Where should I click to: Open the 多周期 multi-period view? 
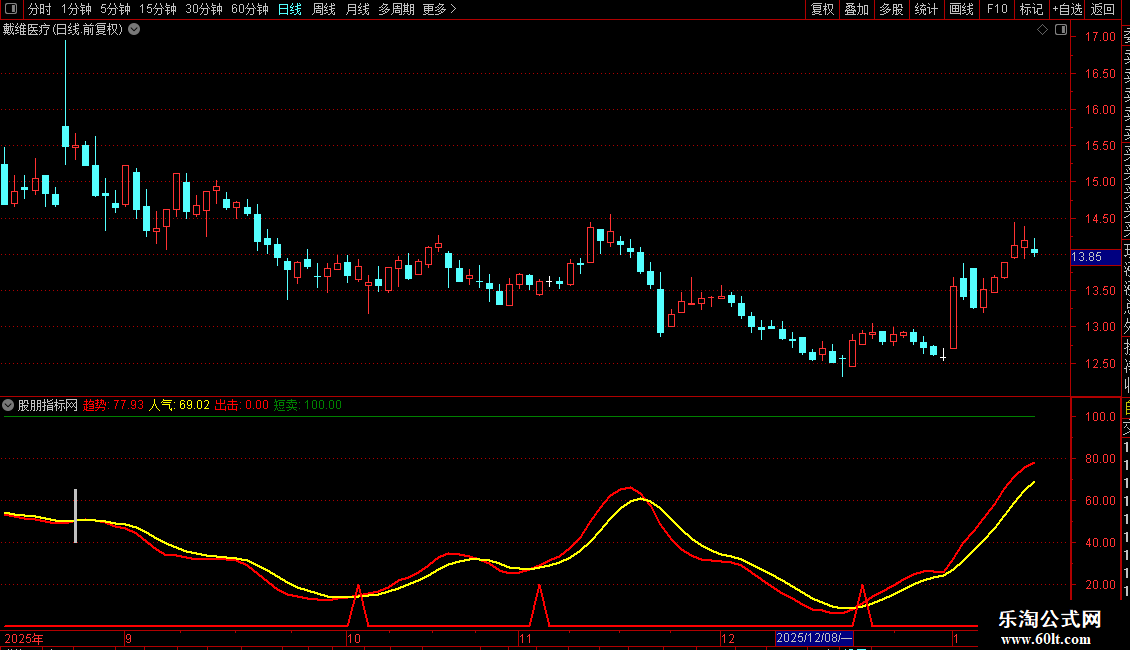[x=396, y=9]
